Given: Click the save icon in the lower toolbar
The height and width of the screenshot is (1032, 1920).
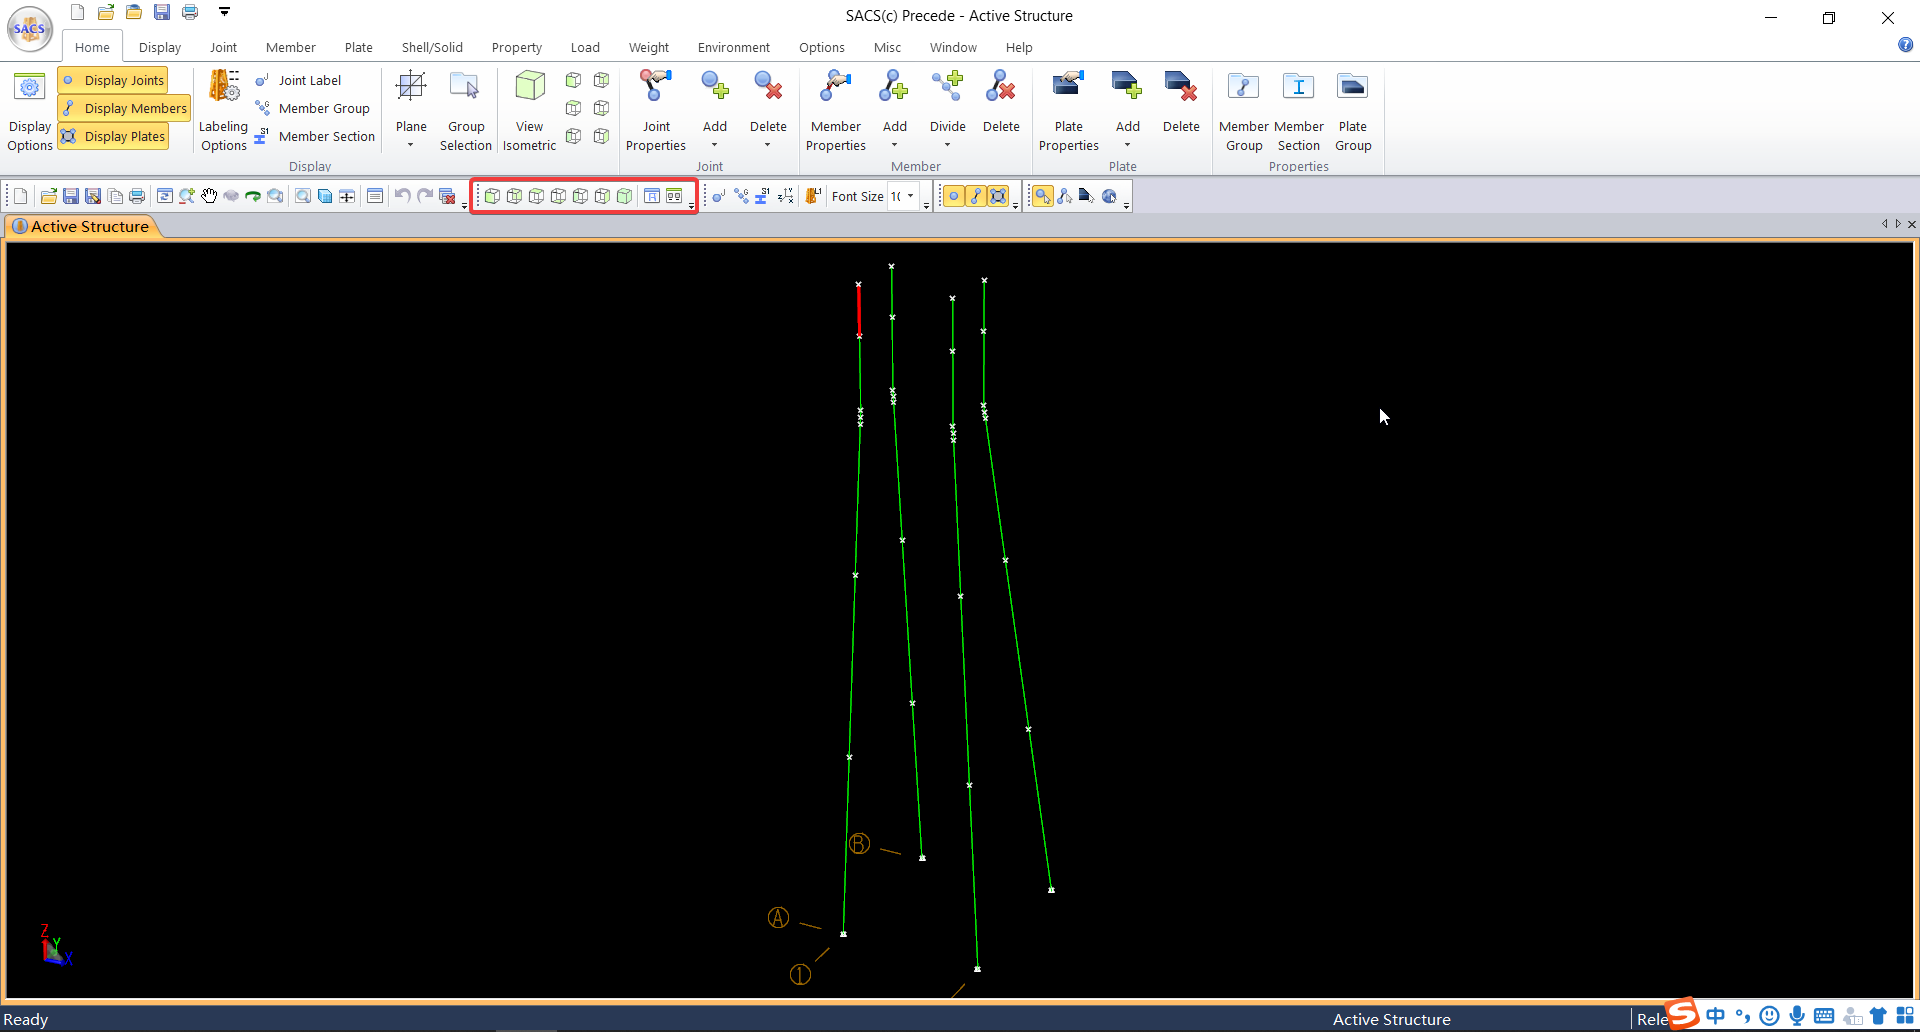Looking at the screenshot, I should click(71, 196).
